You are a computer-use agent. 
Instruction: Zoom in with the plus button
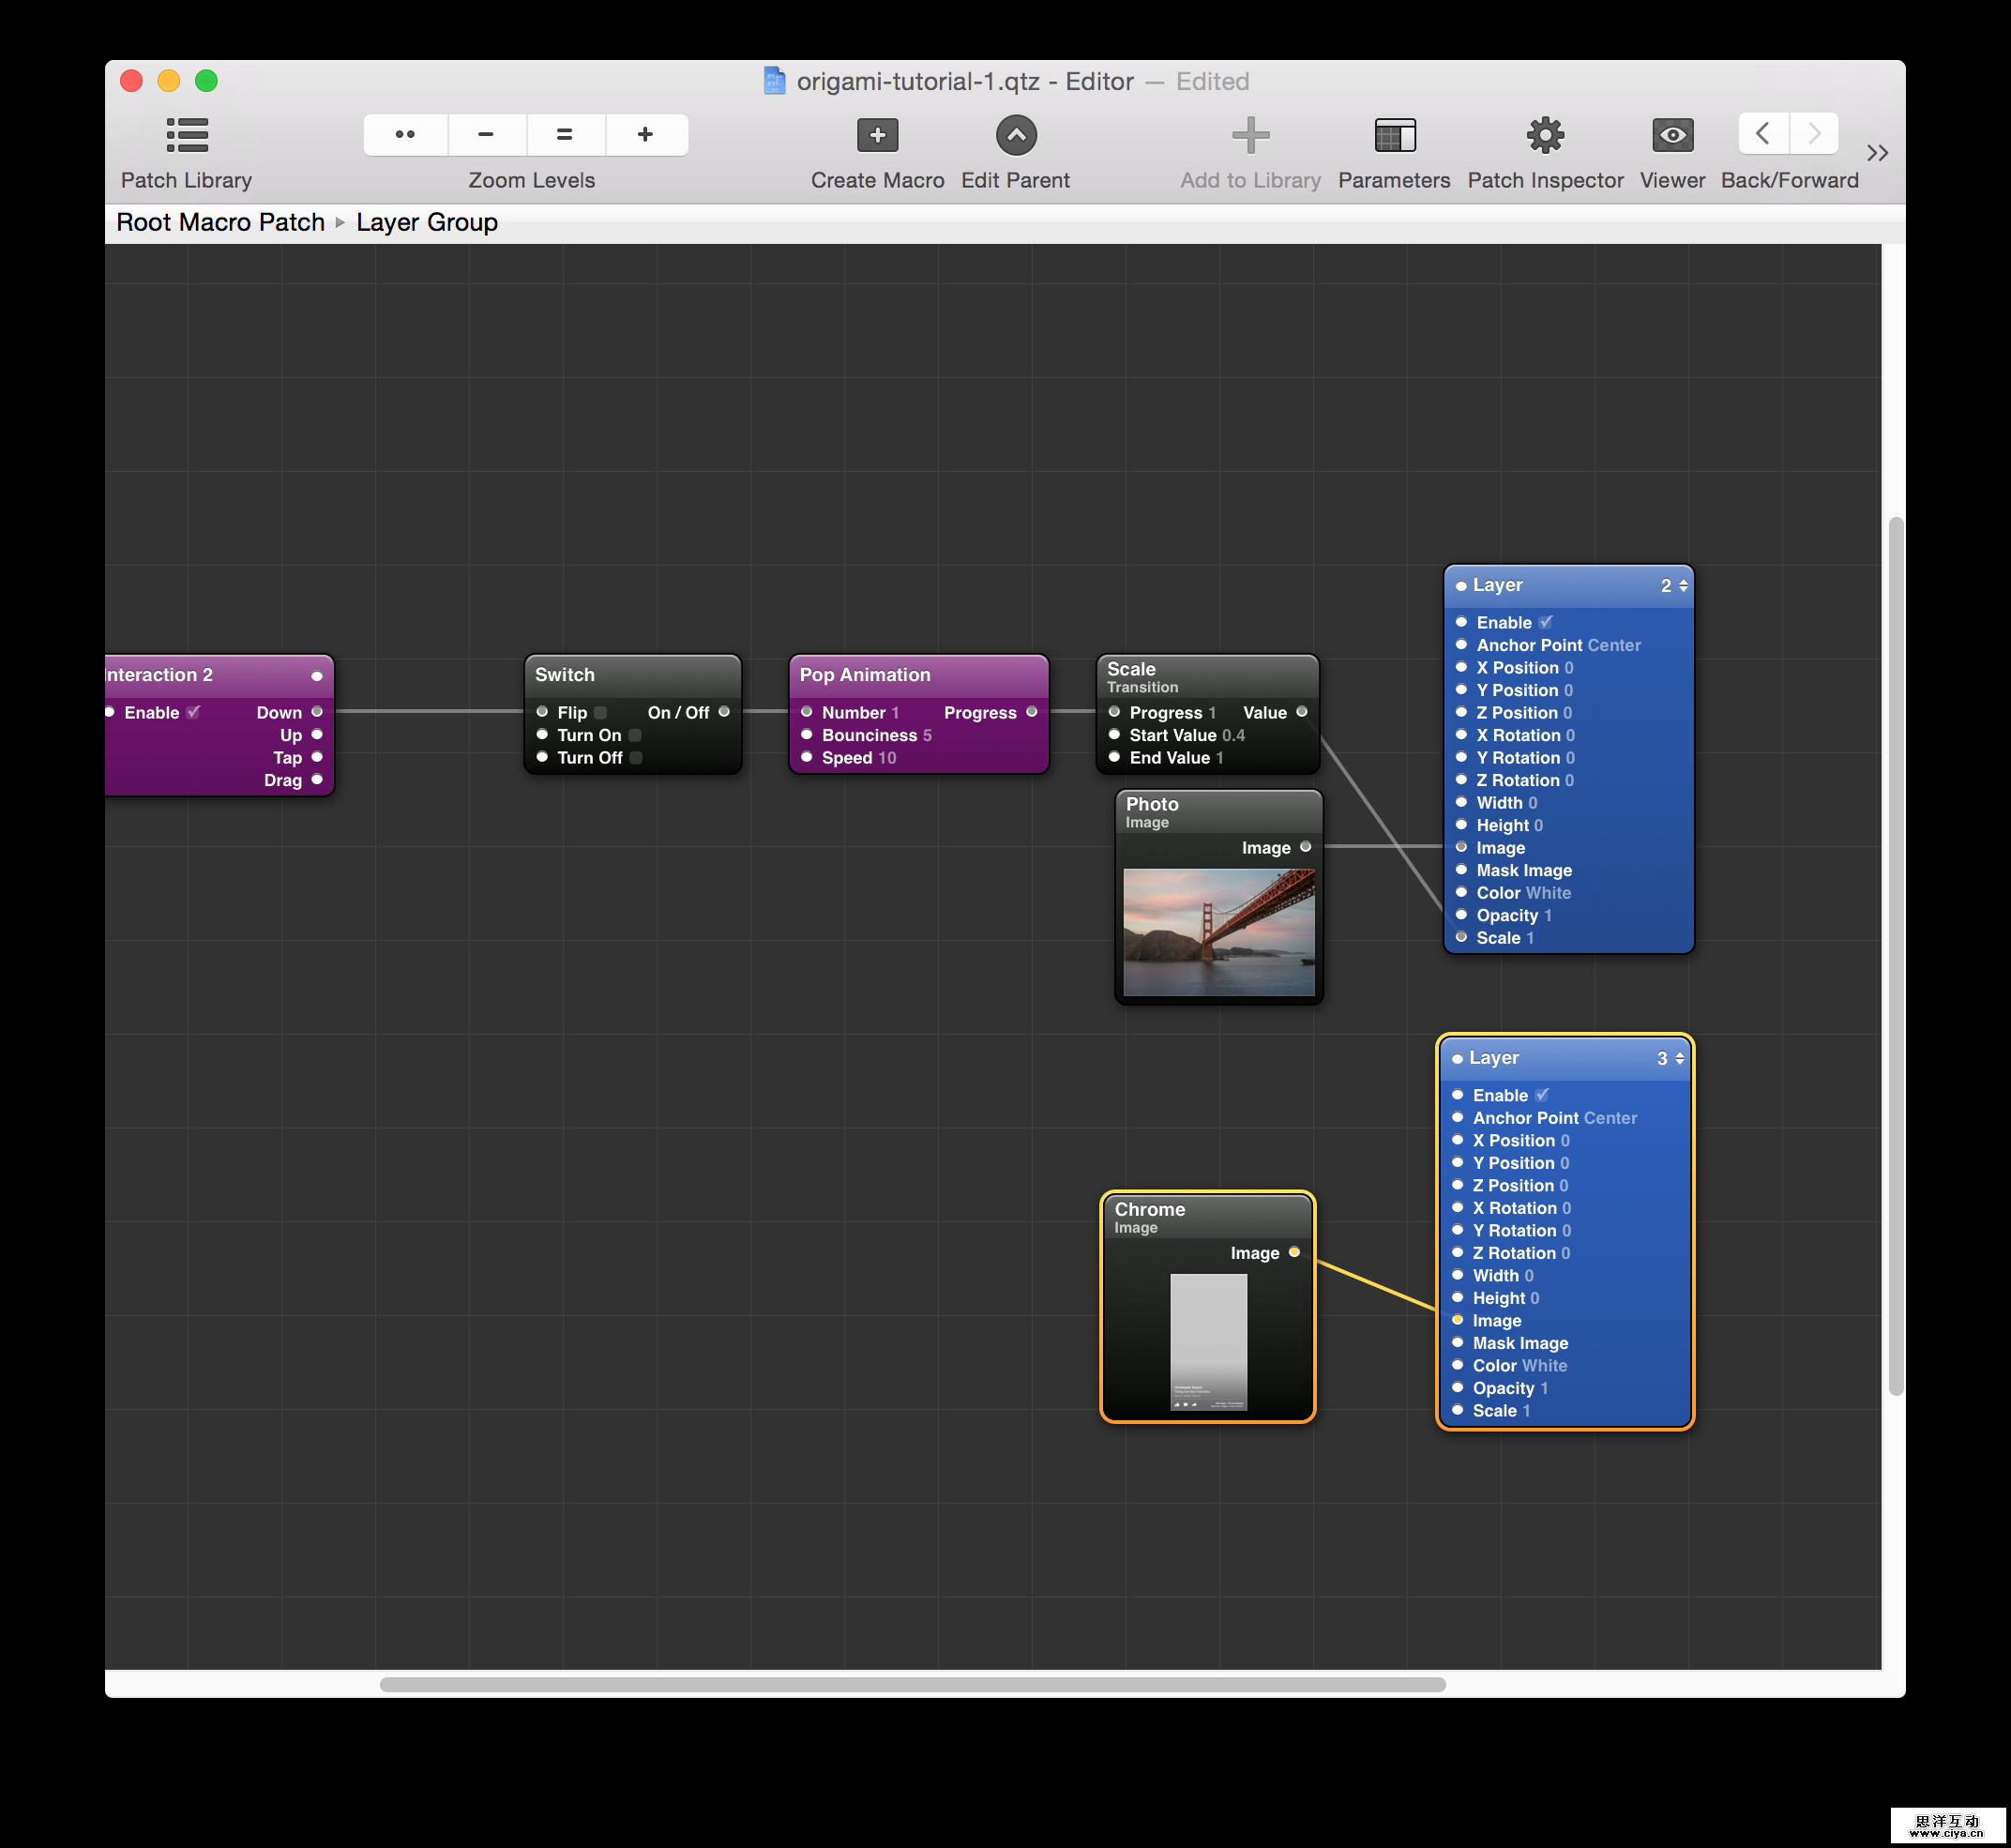point(645,134)
